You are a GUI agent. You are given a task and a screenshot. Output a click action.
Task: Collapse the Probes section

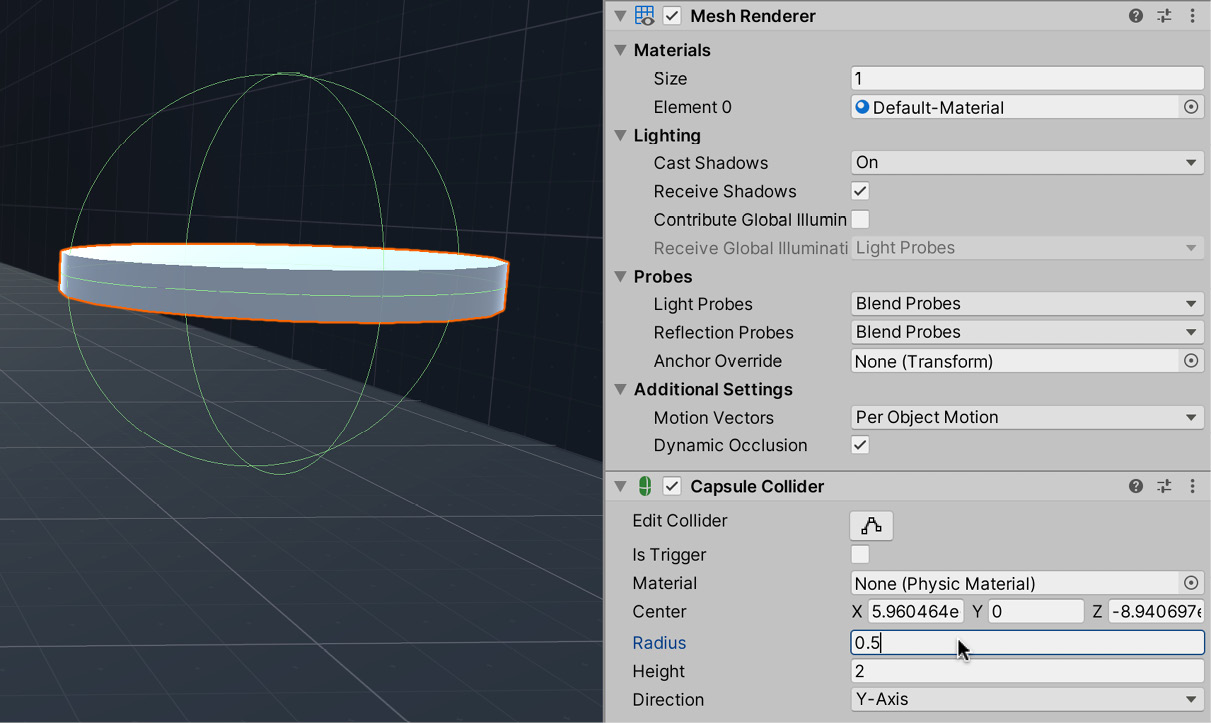pos(621,276)
